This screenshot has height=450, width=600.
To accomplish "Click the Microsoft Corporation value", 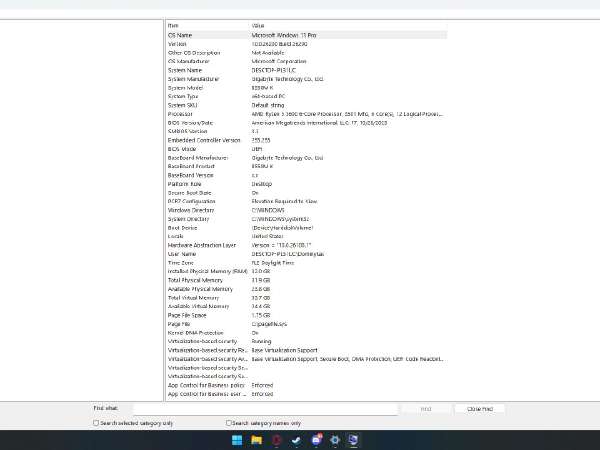I will (x=279, y=61).
